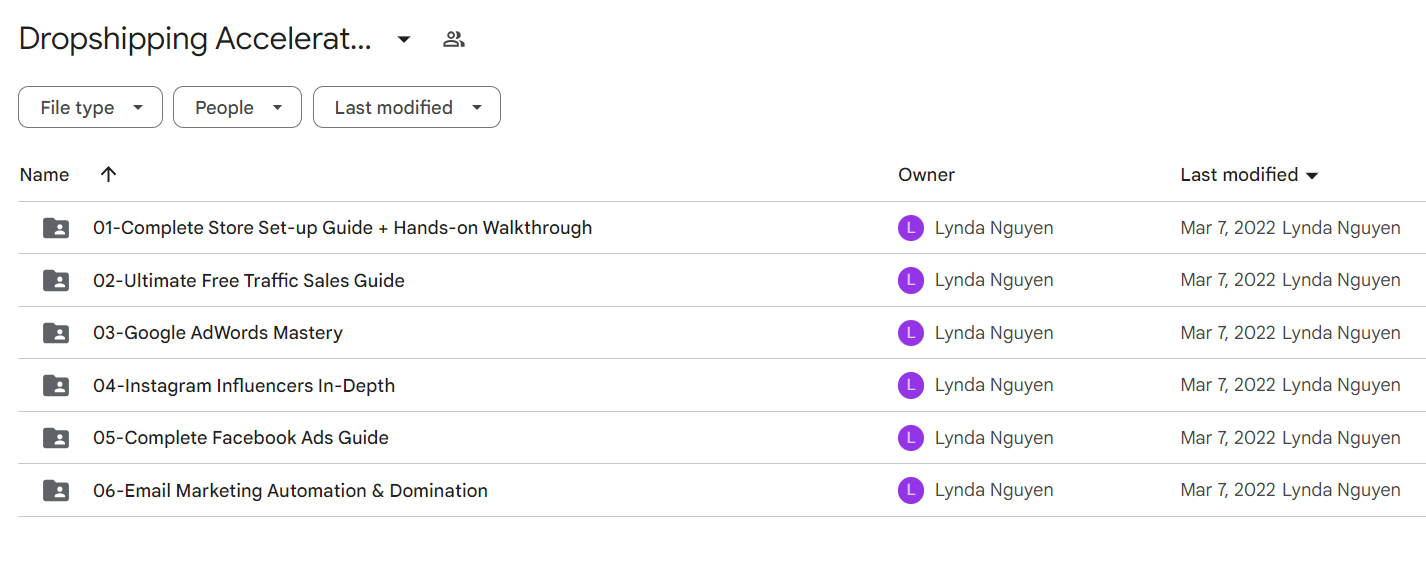Click the Dropshipping Accelerat... folder title
The image size is (1426, 568).
coord(195,40)
